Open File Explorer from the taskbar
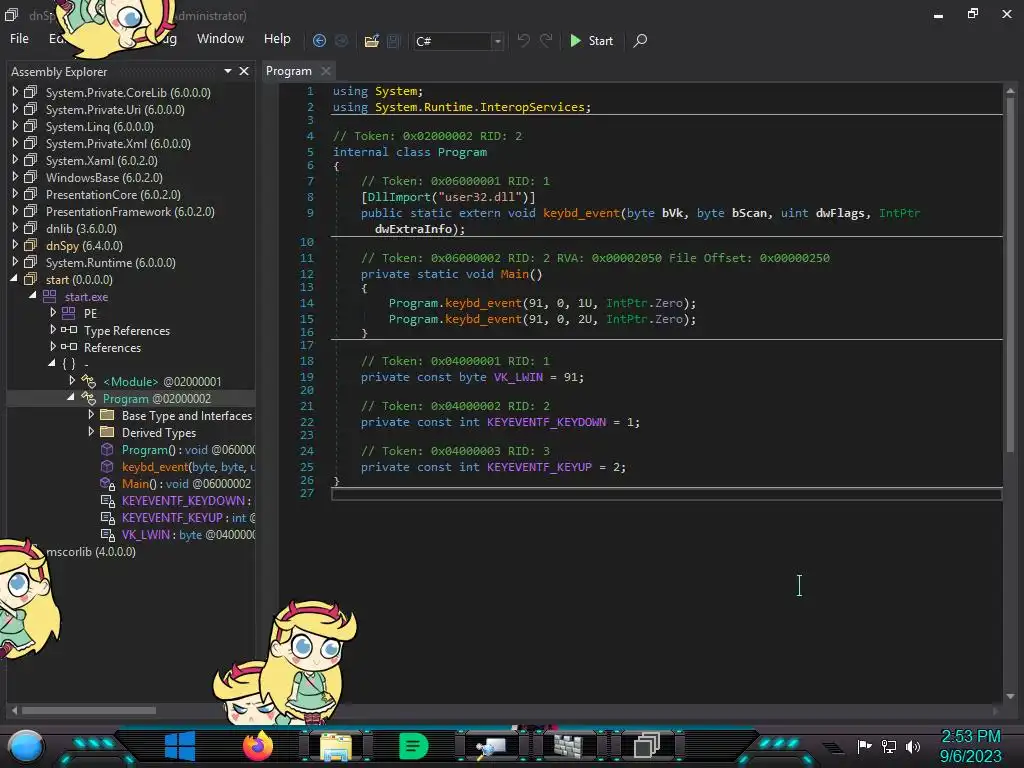 point(336,746)
